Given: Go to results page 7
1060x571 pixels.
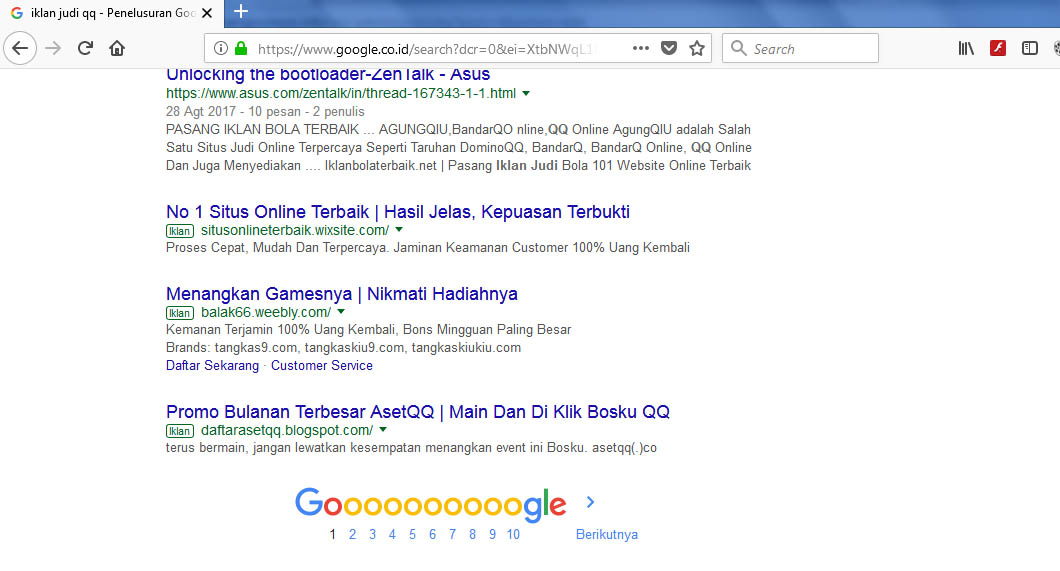Looking at the screenshot, I should pyautogui.click(x=452, y=535).
